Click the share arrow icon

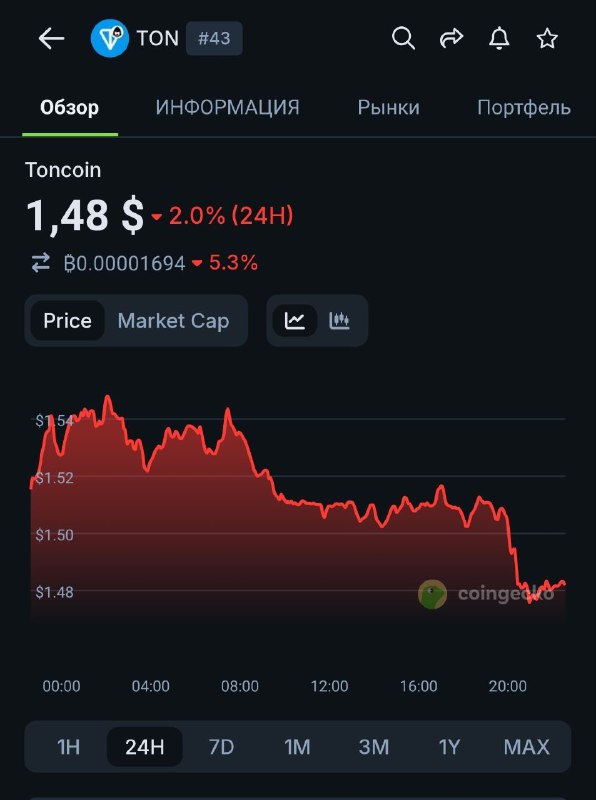451,38
